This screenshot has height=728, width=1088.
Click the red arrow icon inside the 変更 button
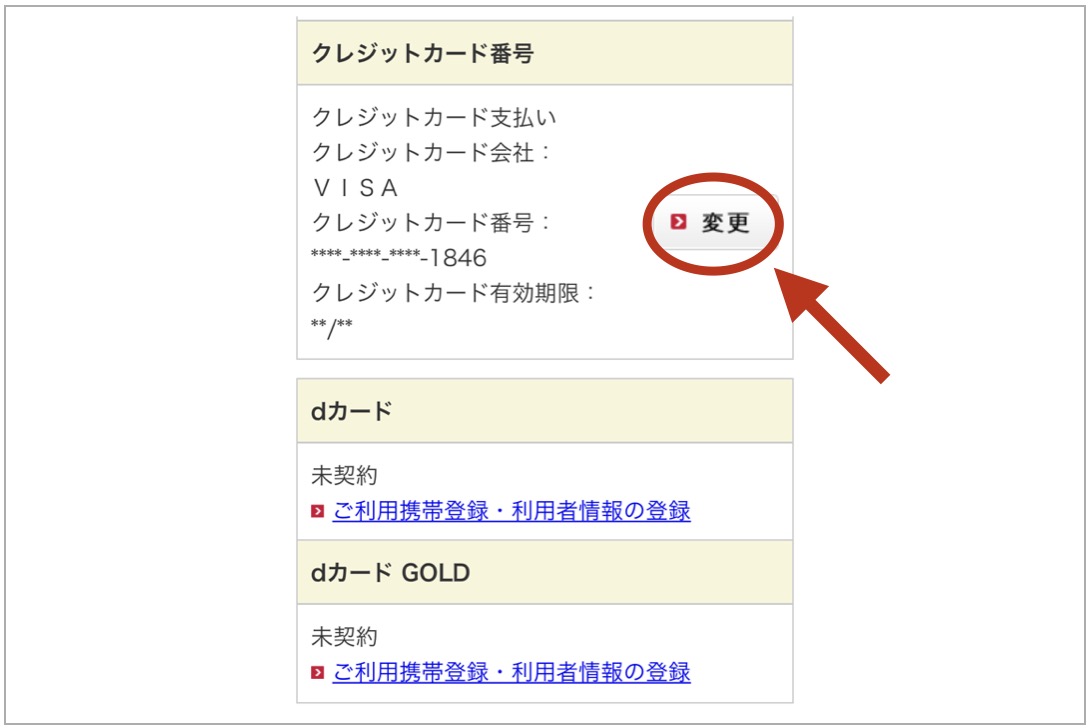coord(678,221)
